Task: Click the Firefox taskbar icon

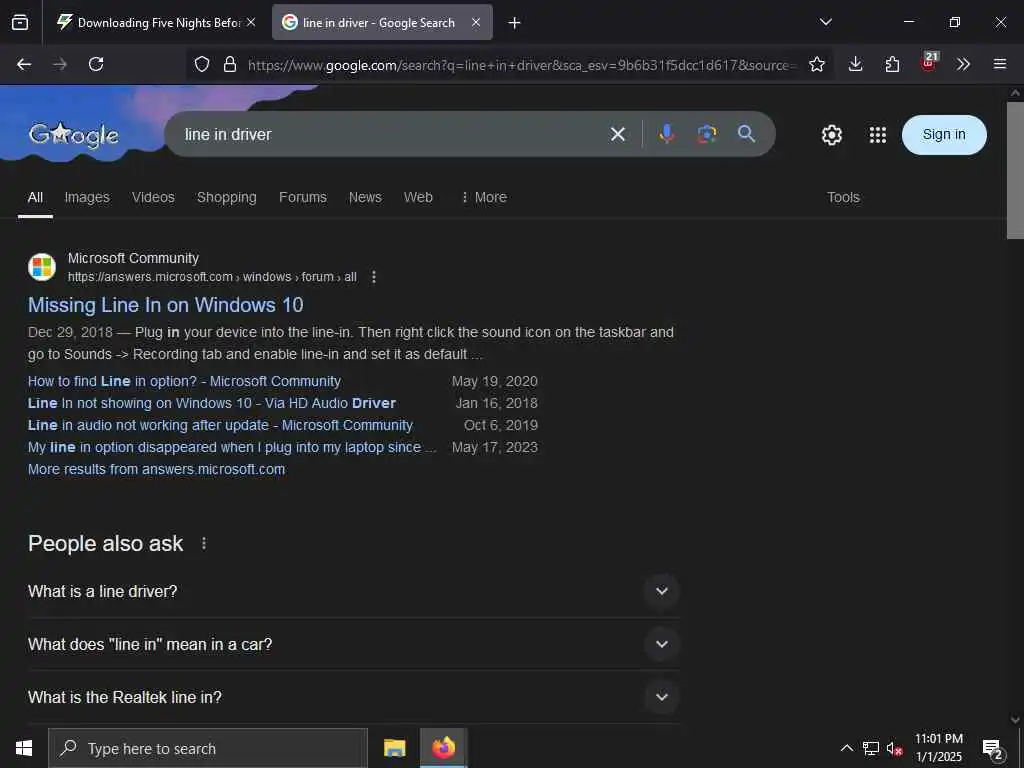Action: tap(443, 748)
